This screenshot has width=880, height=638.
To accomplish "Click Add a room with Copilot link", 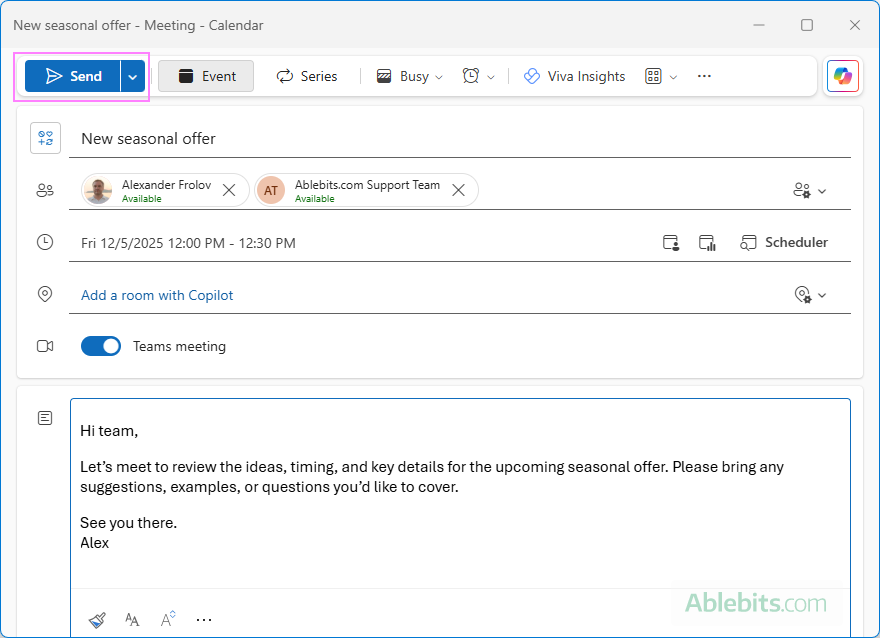I will tap(157, 294).
